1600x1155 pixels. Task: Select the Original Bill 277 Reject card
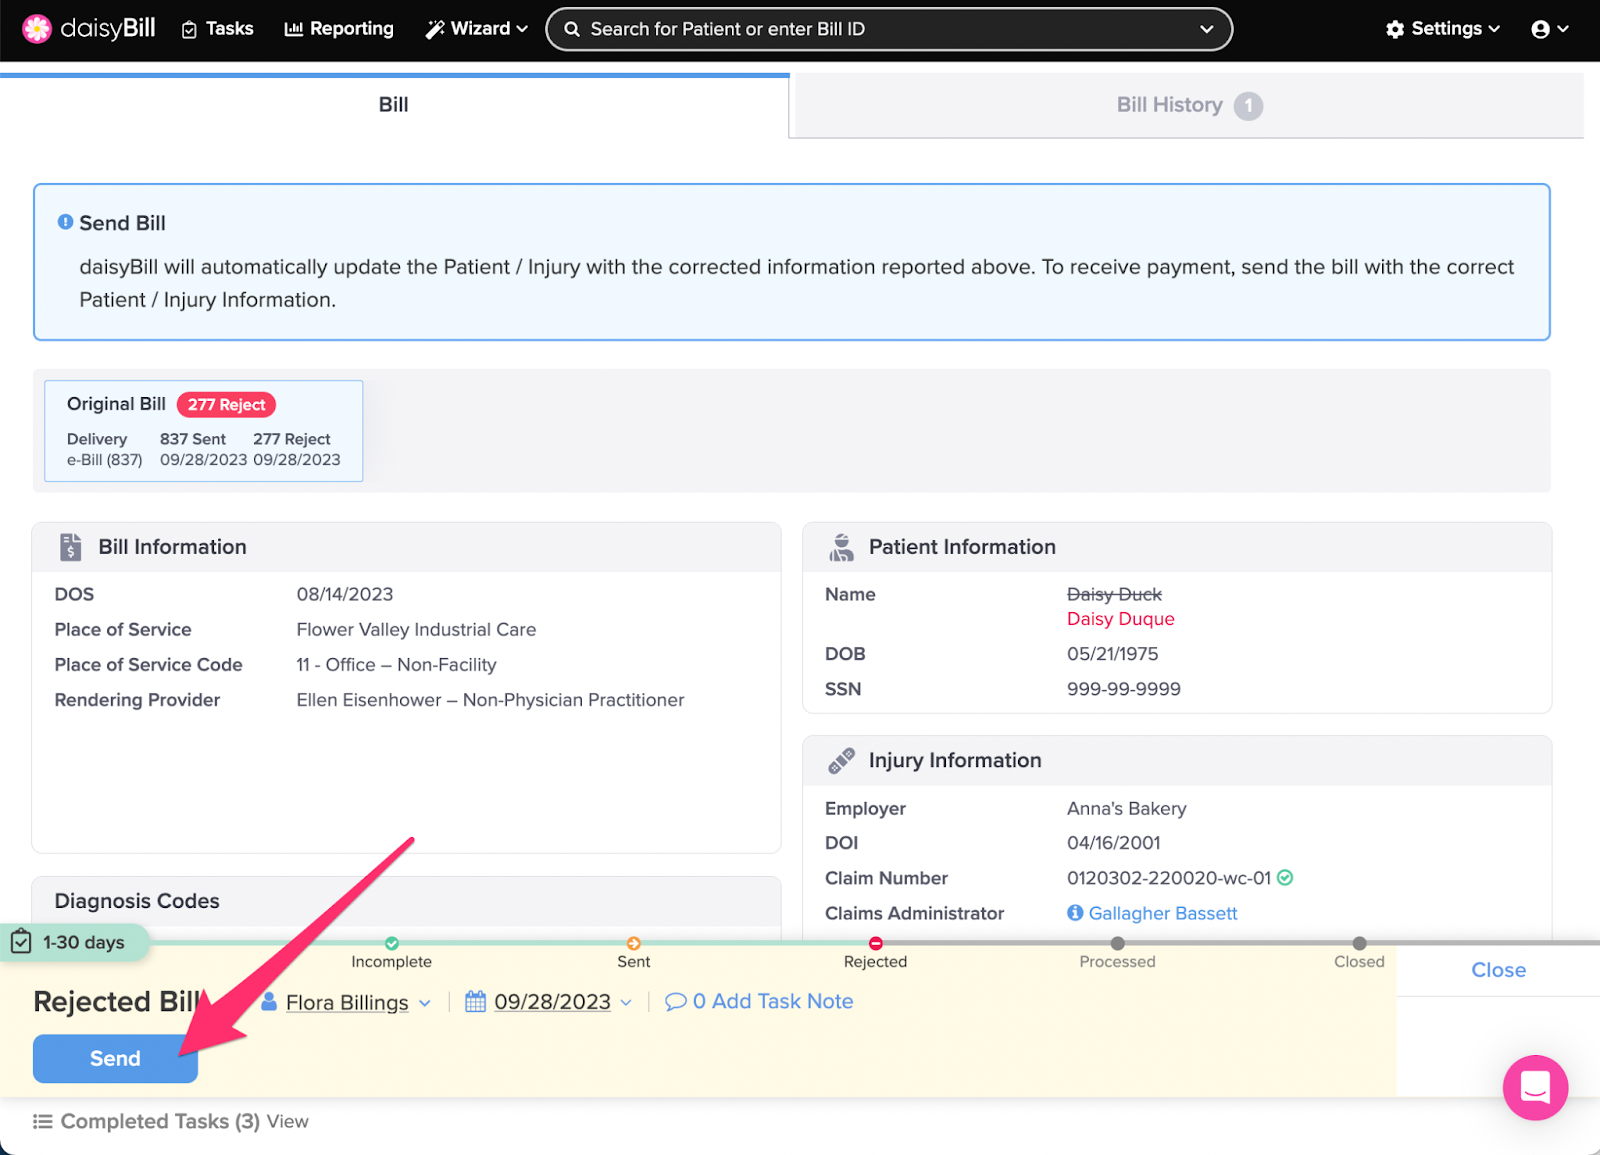[x=203, y=431]
